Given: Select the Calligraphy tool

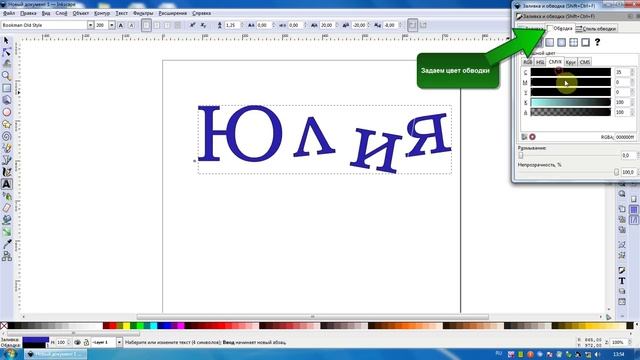Looking at the screenshot, I should [x=6, y=172].
